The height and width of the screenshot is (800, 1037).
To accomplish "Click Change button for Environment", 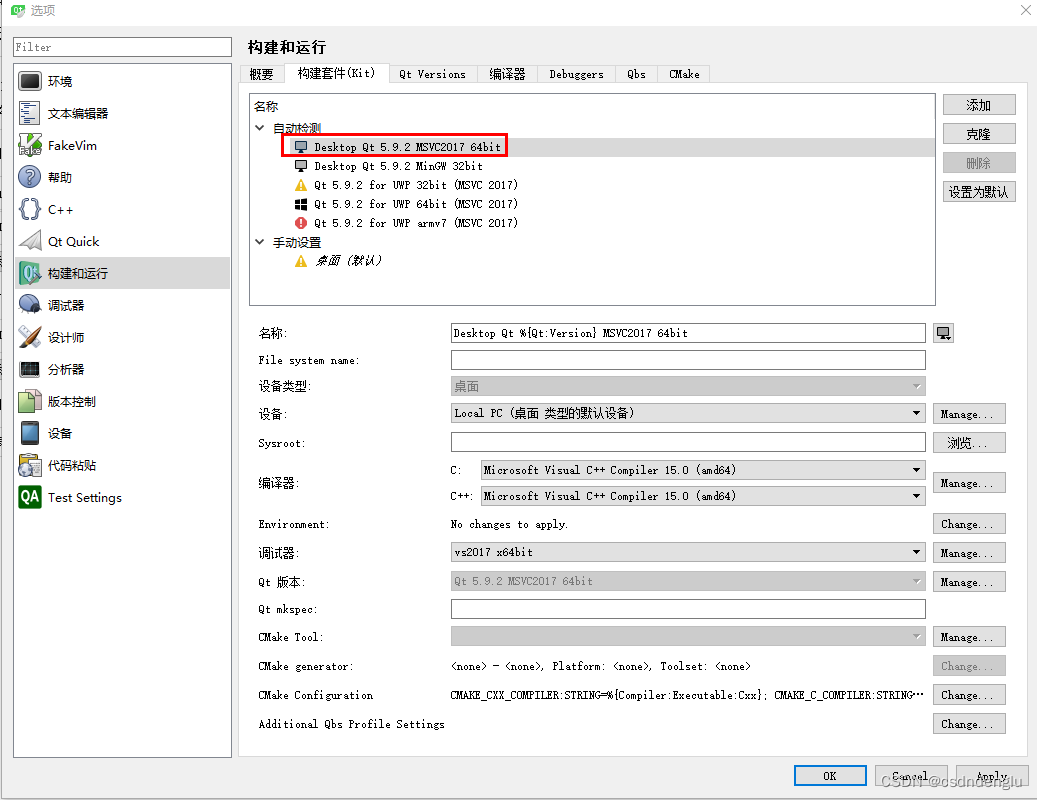I will pyautogui.click(x=969, y=524).
